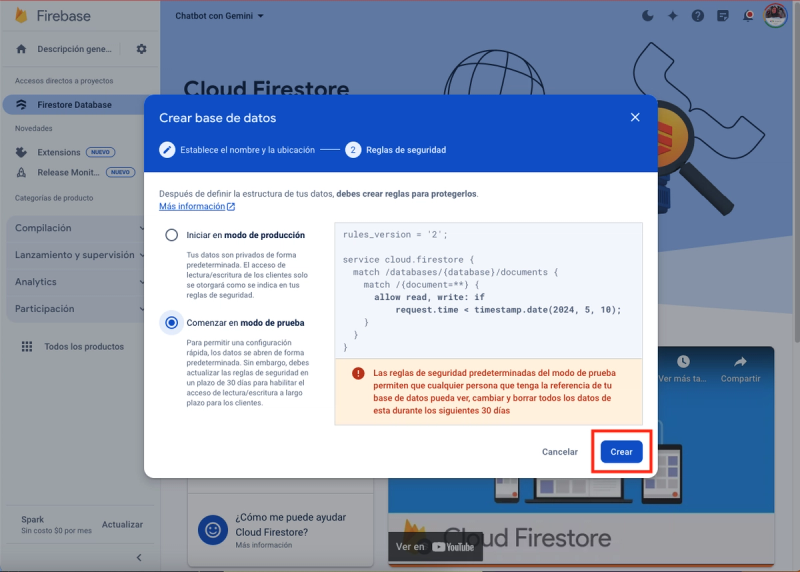Screen dimensions: 800x572
Task: Click the grid icon for all products
Action: [x=27, y=346]
